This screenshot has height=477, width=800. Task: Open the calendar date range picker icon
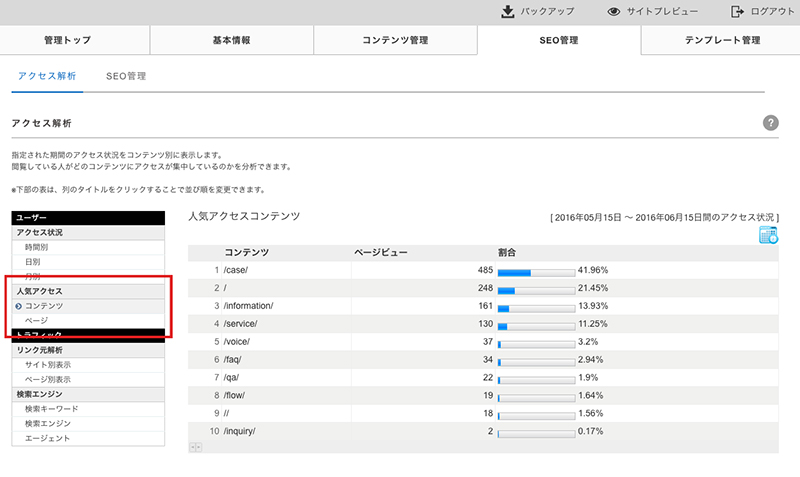[x=768, y=235]
